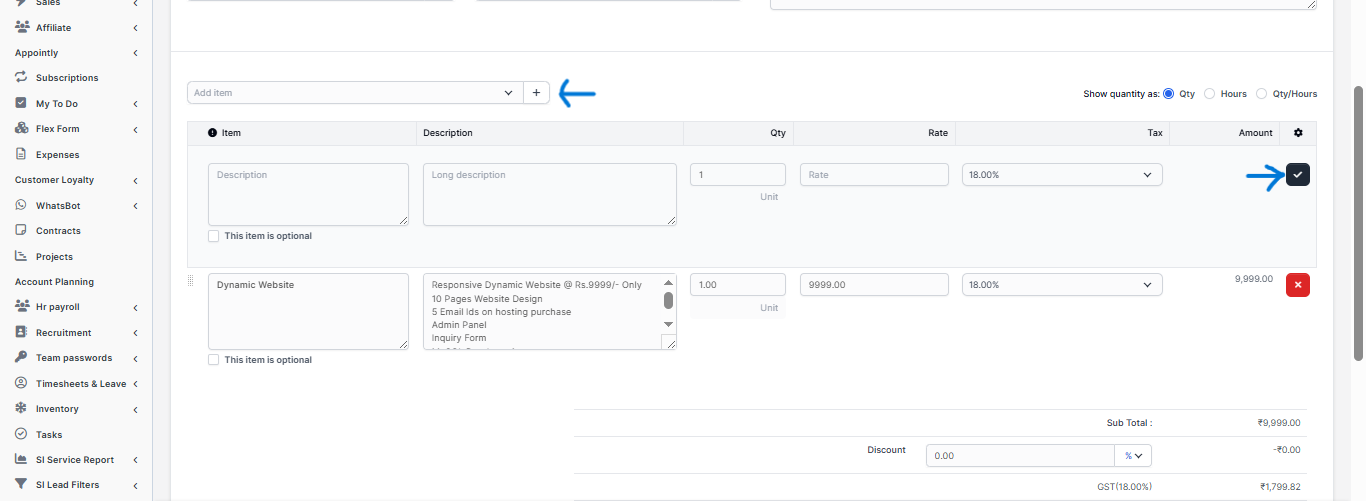
Task: Remove Dynamic Website item with red X
Action: click(x=1297, y=285)
